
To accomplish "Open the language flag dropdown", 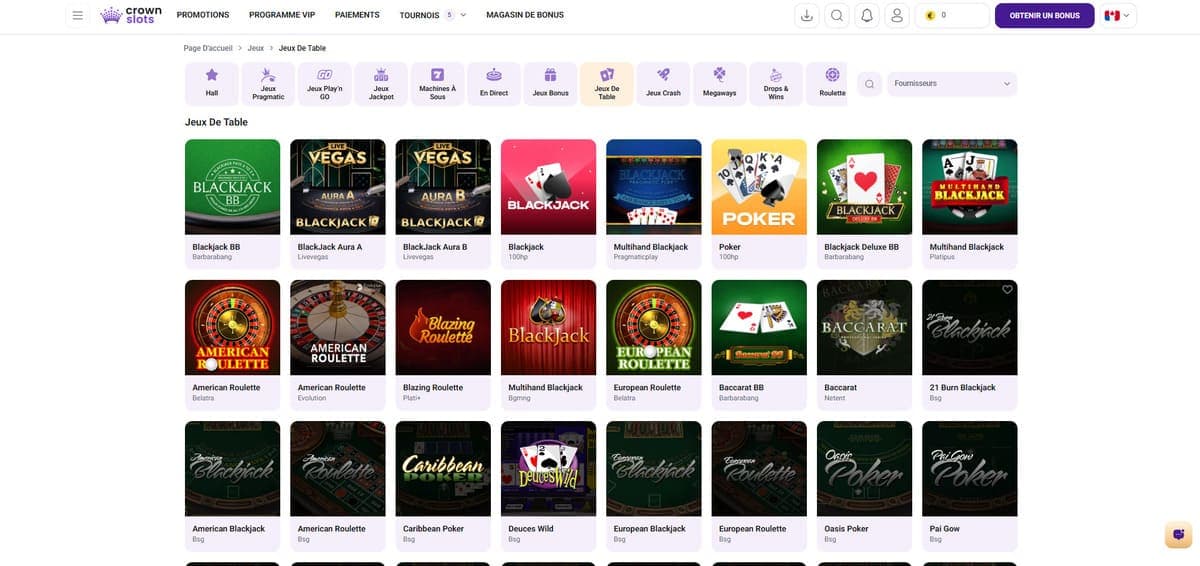I will [x=1117, y=15].
